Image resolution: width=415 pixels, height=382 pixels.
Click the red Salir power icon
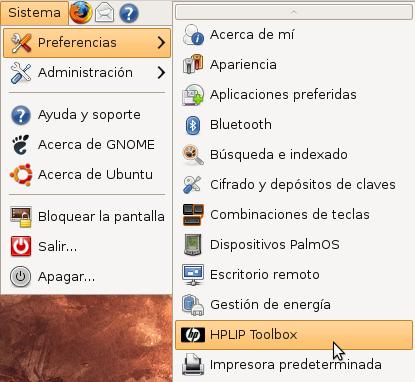(21, 246)
